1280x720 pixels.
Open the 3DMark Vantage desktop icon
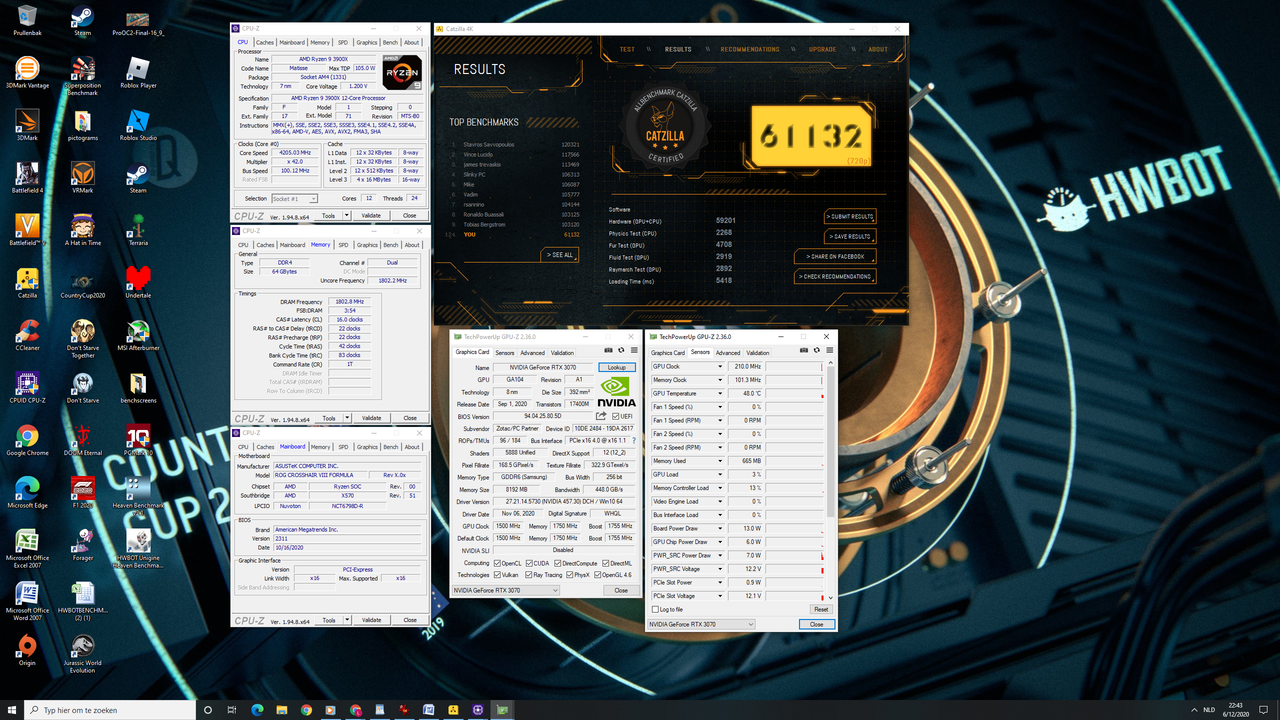[27, 74]
